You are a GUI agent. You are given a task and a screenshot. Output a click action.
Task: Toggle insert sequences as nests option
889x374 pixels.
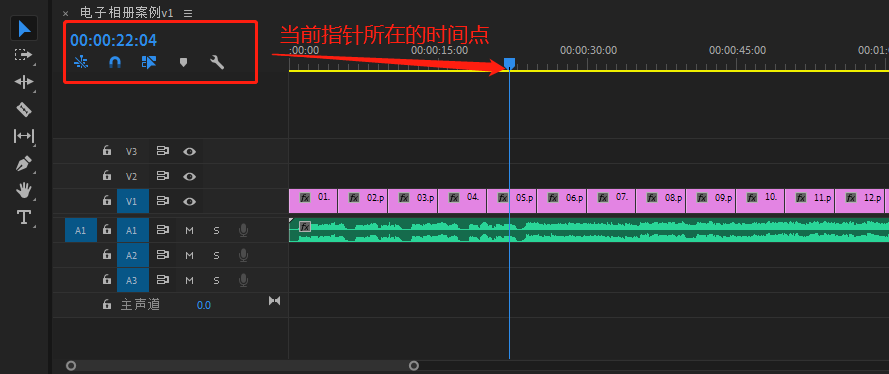[81, 62]
